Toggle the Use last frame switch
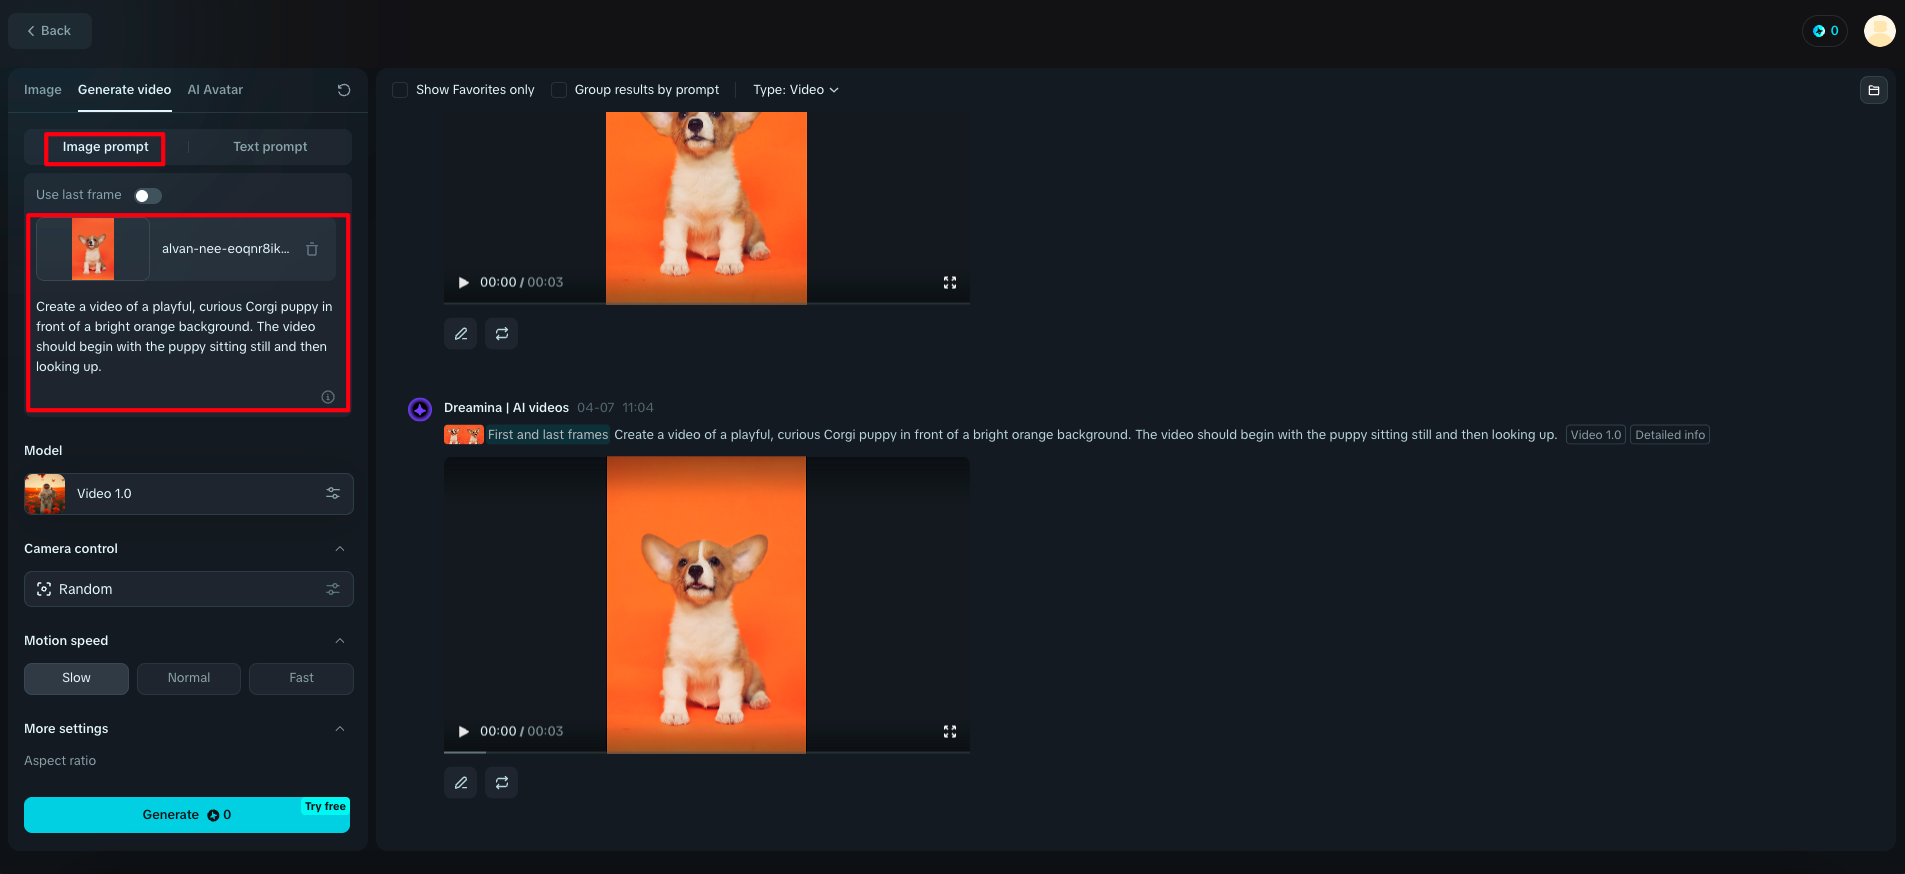This screenshot has height=874, width=1905. coord(148,196)
